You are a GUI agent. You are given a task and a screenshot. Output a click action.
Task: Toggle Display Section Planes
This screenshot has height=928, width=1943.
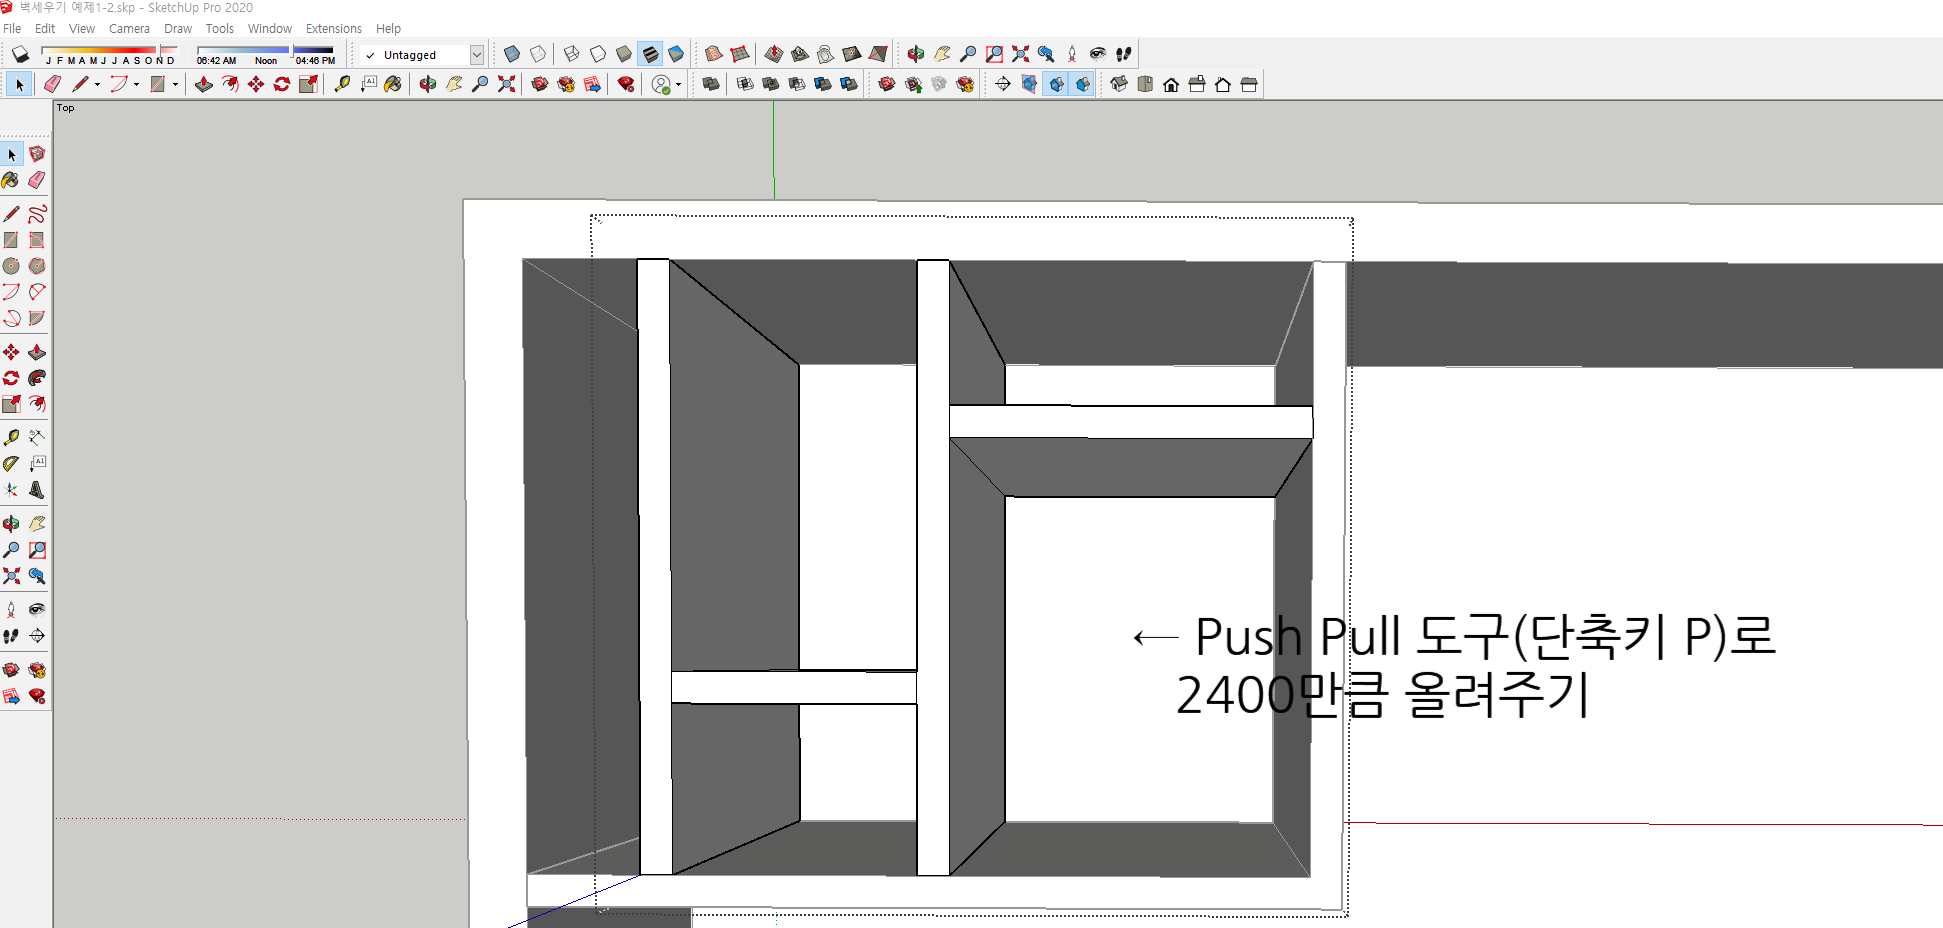[1029, 84]
